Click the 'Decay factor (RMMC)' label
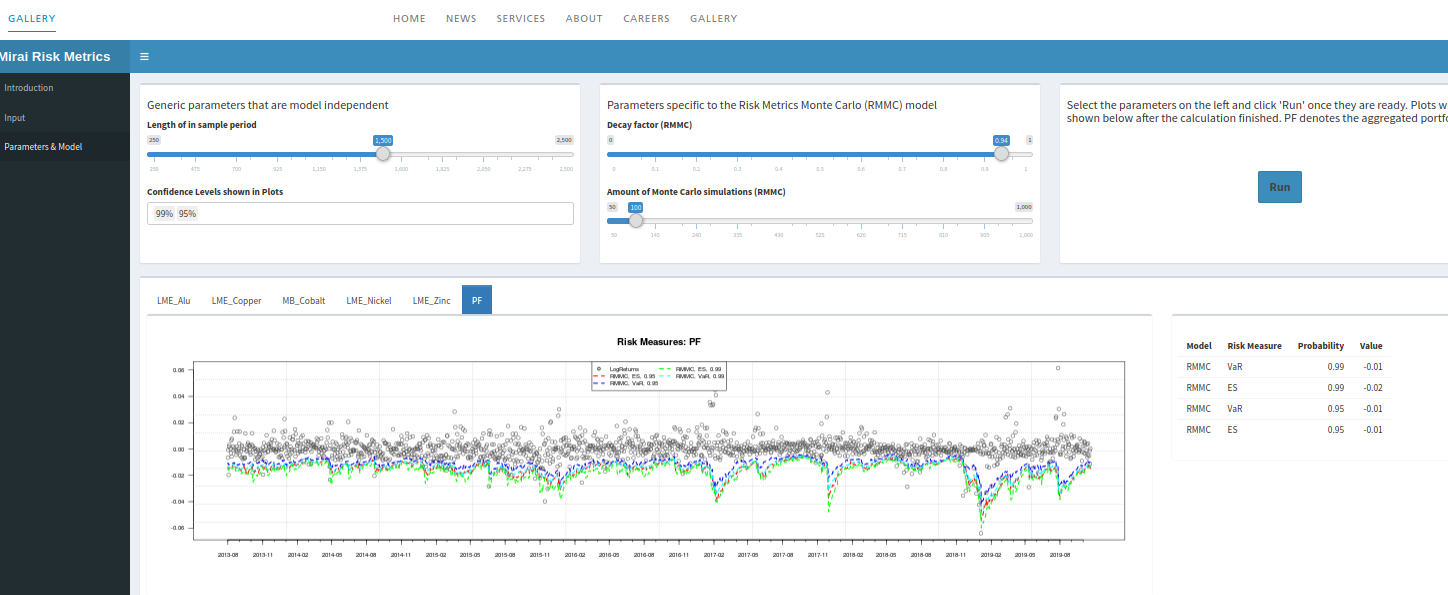This screenshot has width=1448, height=595. (x=649, y=125)
